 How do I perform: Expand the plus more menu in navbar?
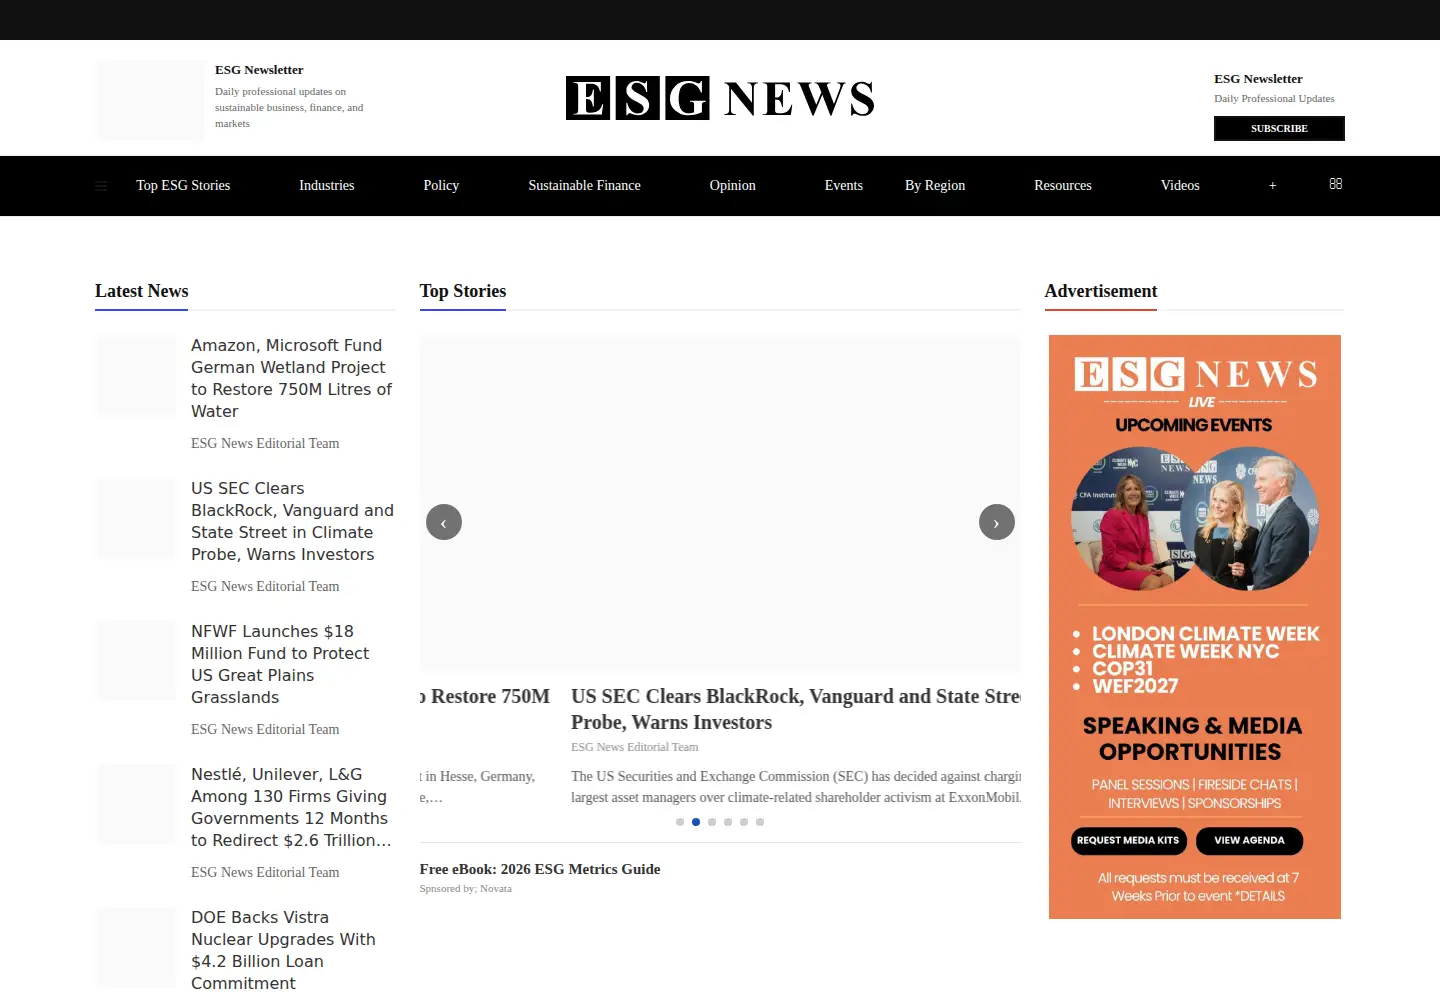(1272, 186)
